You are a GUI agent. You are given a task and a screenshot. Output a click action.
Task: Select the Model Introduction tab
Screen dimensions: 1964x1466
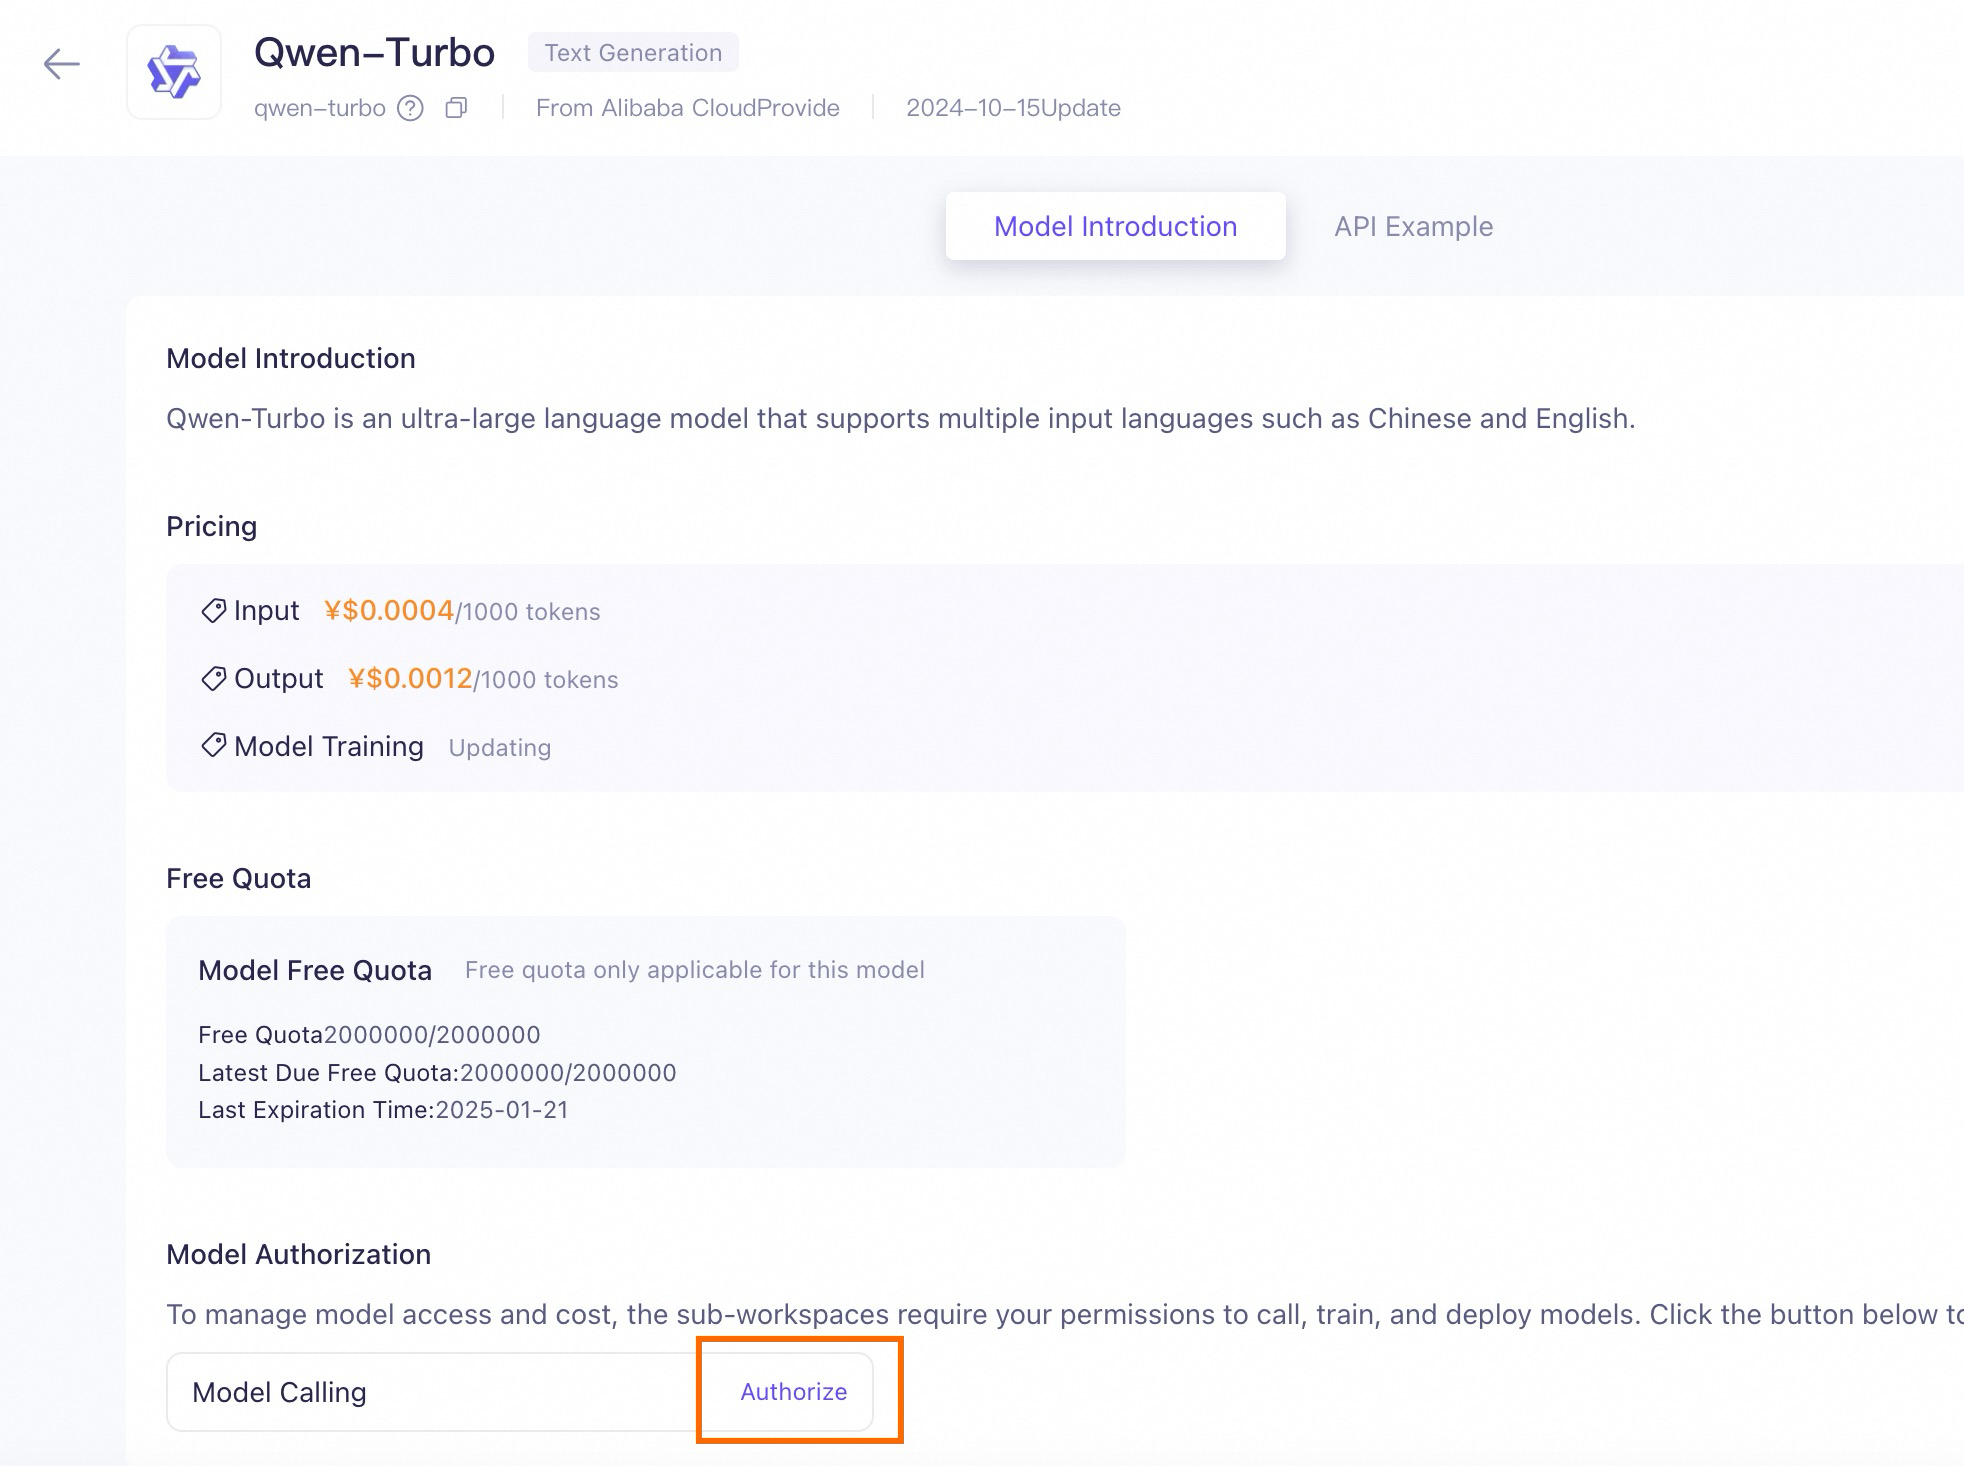(1114, 226)
